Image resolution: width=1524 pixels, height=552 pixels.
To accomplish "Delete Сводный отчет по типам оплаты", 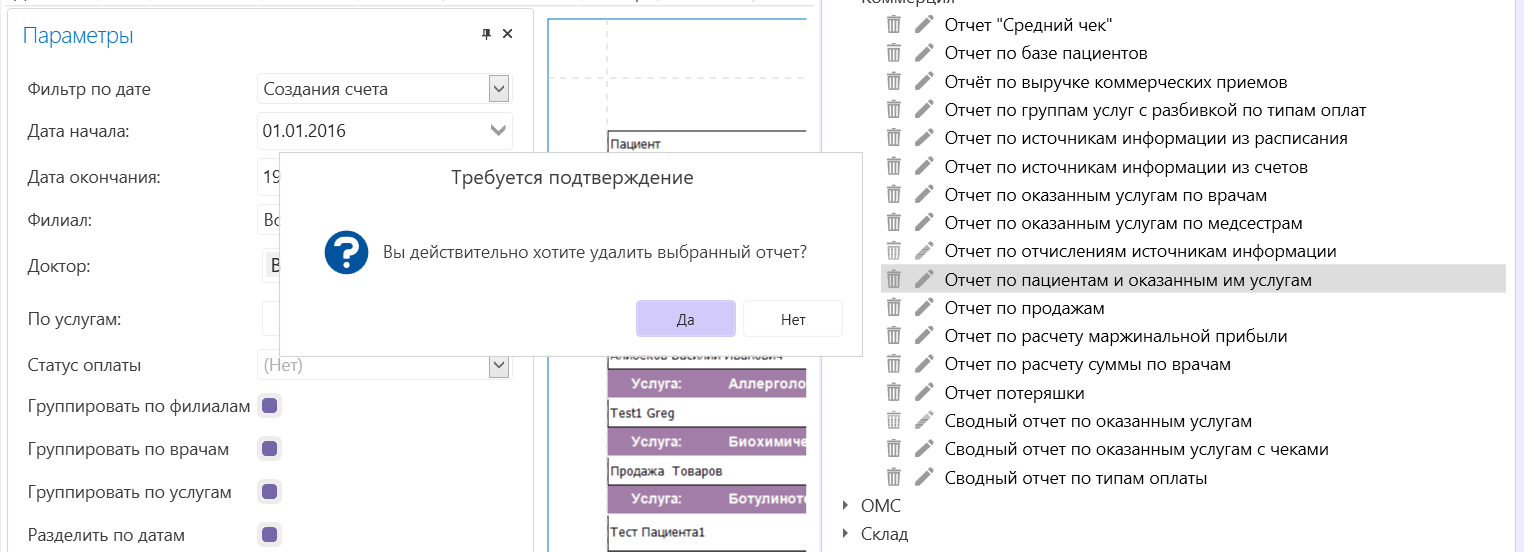I will coord(894,478).
